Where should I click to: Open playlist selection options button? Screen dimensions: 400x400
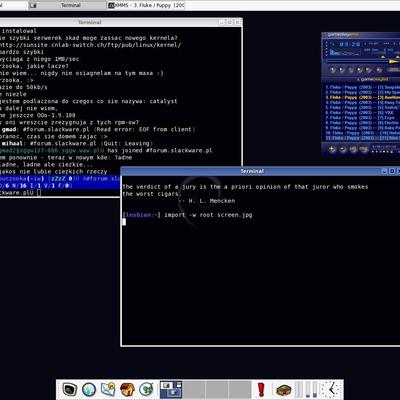353,149
